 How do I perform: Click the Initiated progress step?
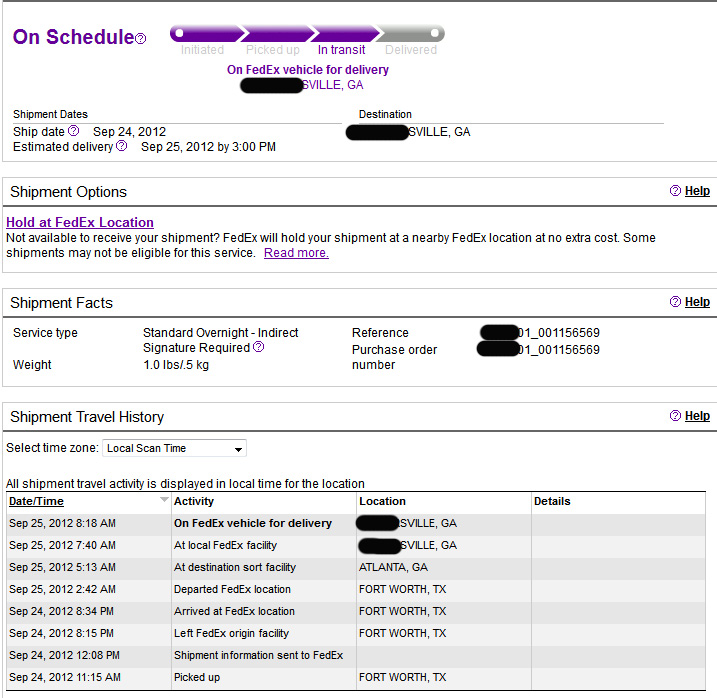[202, 50]
